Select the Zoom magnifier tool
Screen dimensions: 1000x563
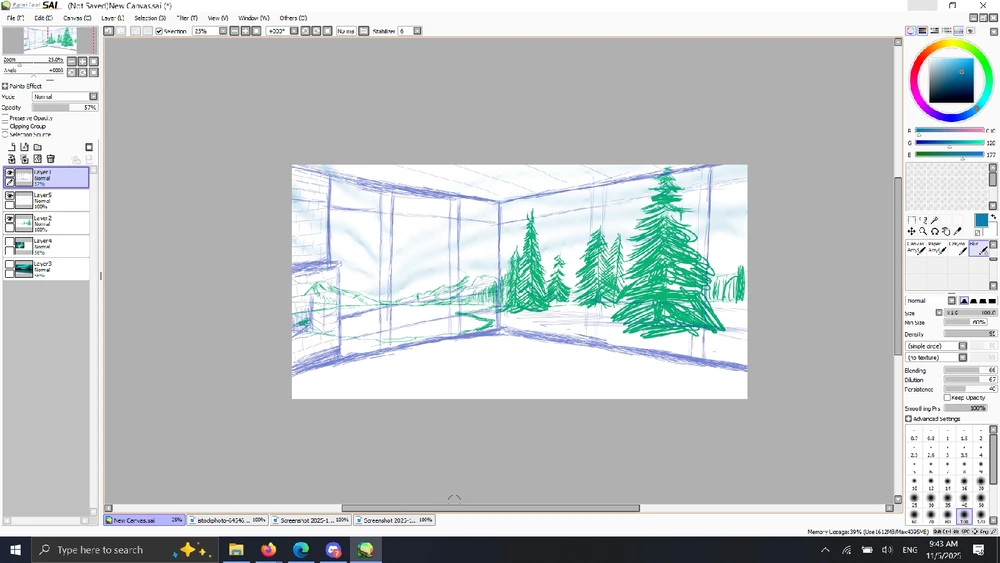(923, 231)
